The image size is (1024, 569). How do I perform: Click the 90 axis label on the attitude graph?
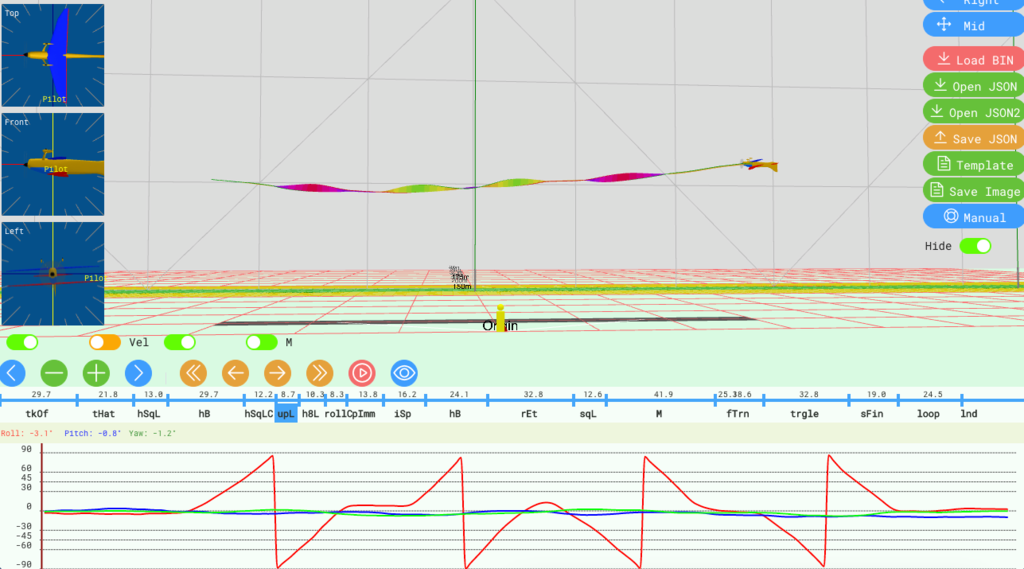(26, 449)
